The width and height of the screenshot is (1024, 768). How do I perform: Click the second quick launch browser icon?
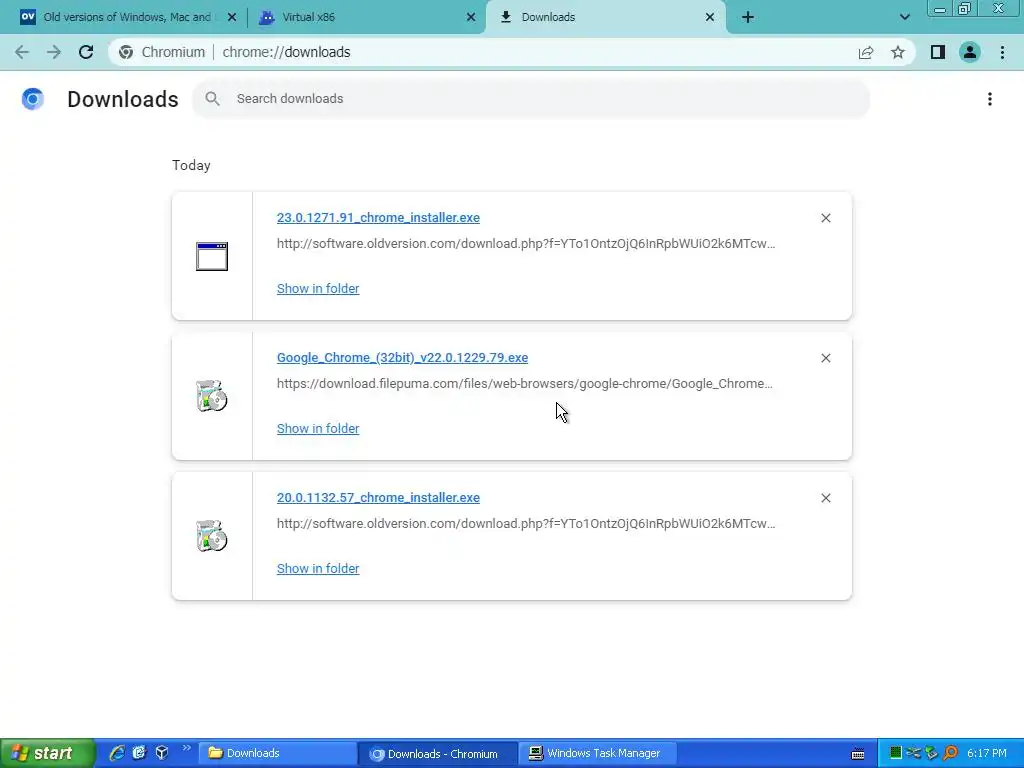[139, 753]
